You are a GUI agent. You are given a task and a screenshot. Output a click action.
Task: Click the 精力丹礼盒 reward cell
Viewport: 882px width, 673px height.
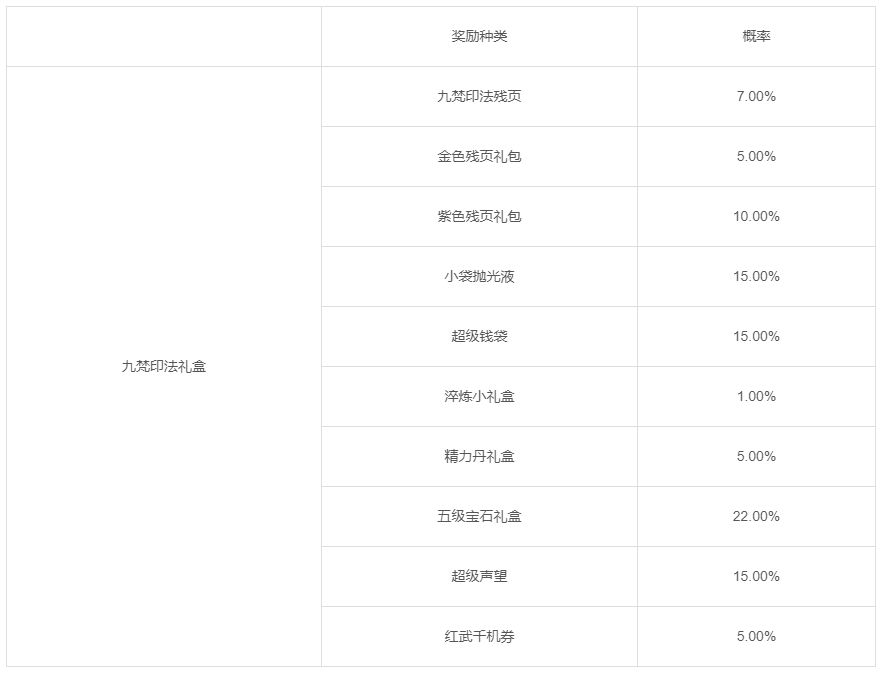(x=479, y=457)
